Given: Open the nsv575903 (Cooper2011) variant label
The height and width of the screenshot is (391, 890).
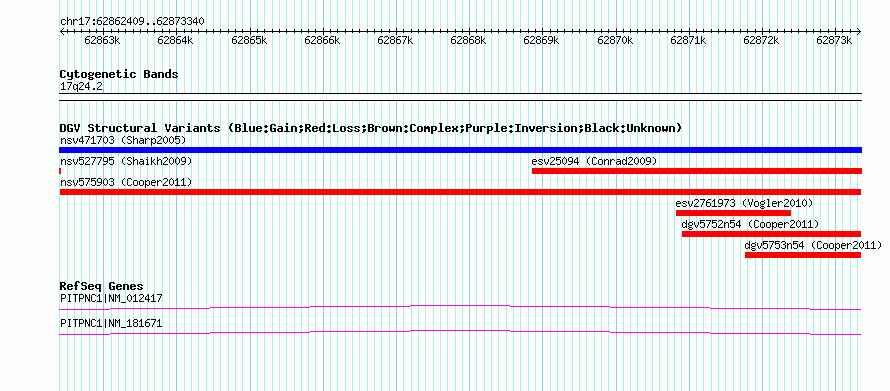Looking at the screenshot, I should tap(126, 182).
